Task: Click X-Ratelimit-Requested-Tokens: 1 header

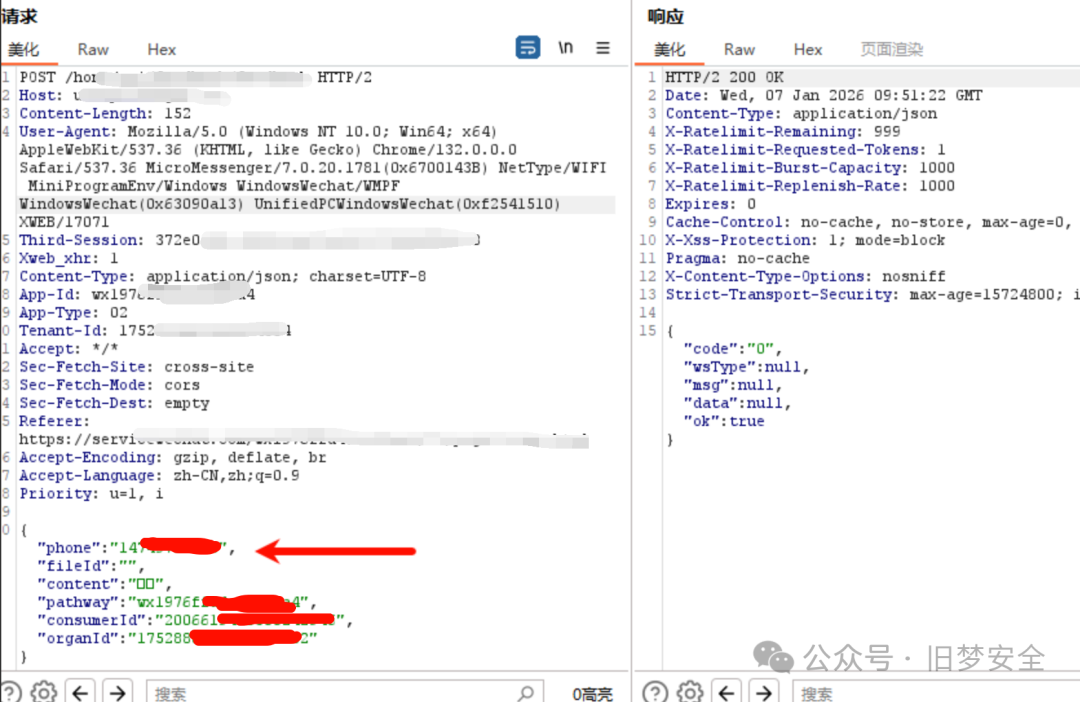Action: click(x=805, y=149)
